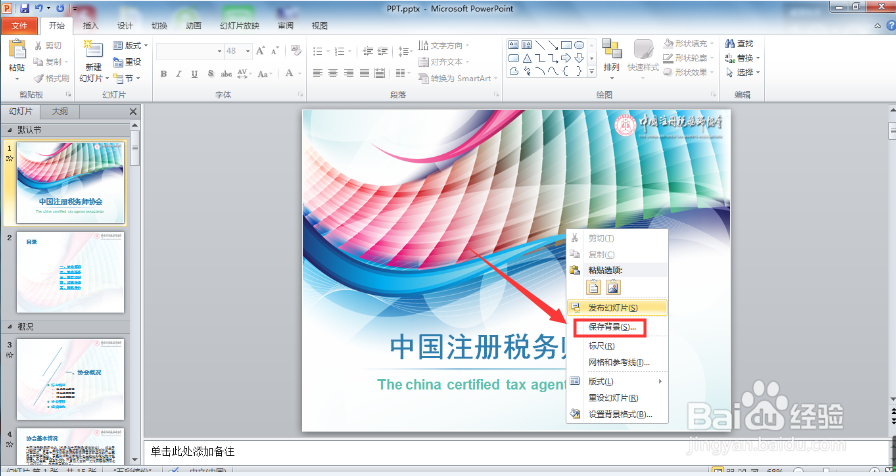Click 标尺(R) in context menu

point(617,346)
